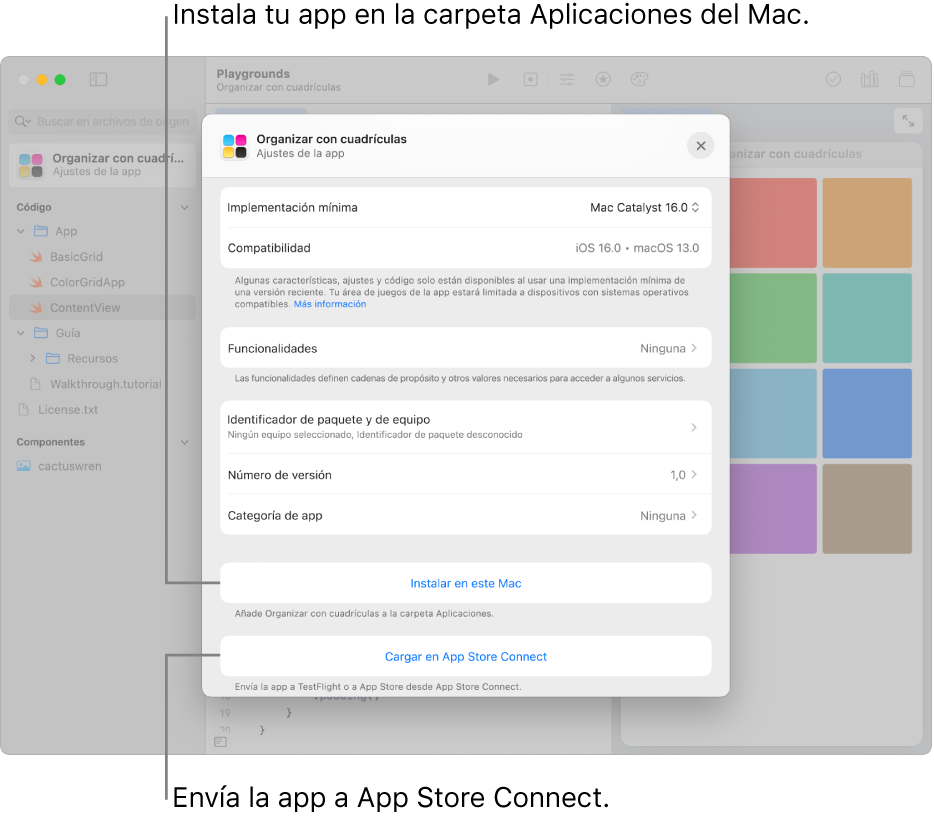This screenshot has height=819, width=934.
Task: Focus the Buscar en archivos de origen field
Action: 102,122
